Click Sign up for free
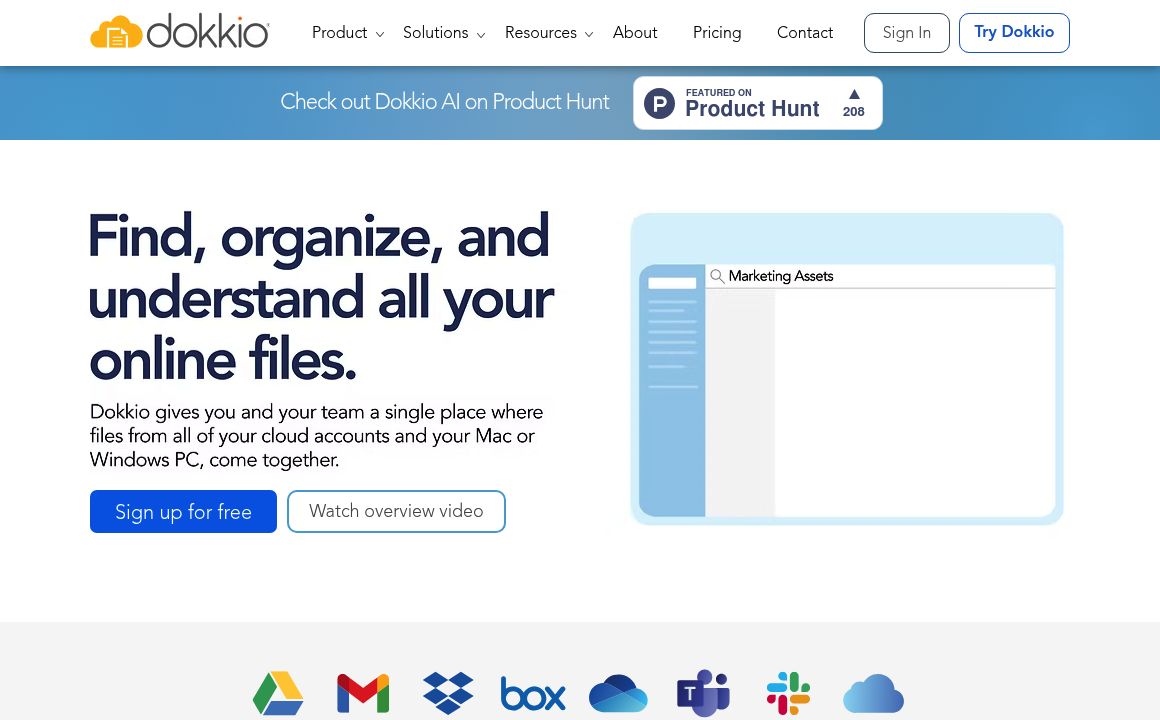 click(x=183, y=511)
